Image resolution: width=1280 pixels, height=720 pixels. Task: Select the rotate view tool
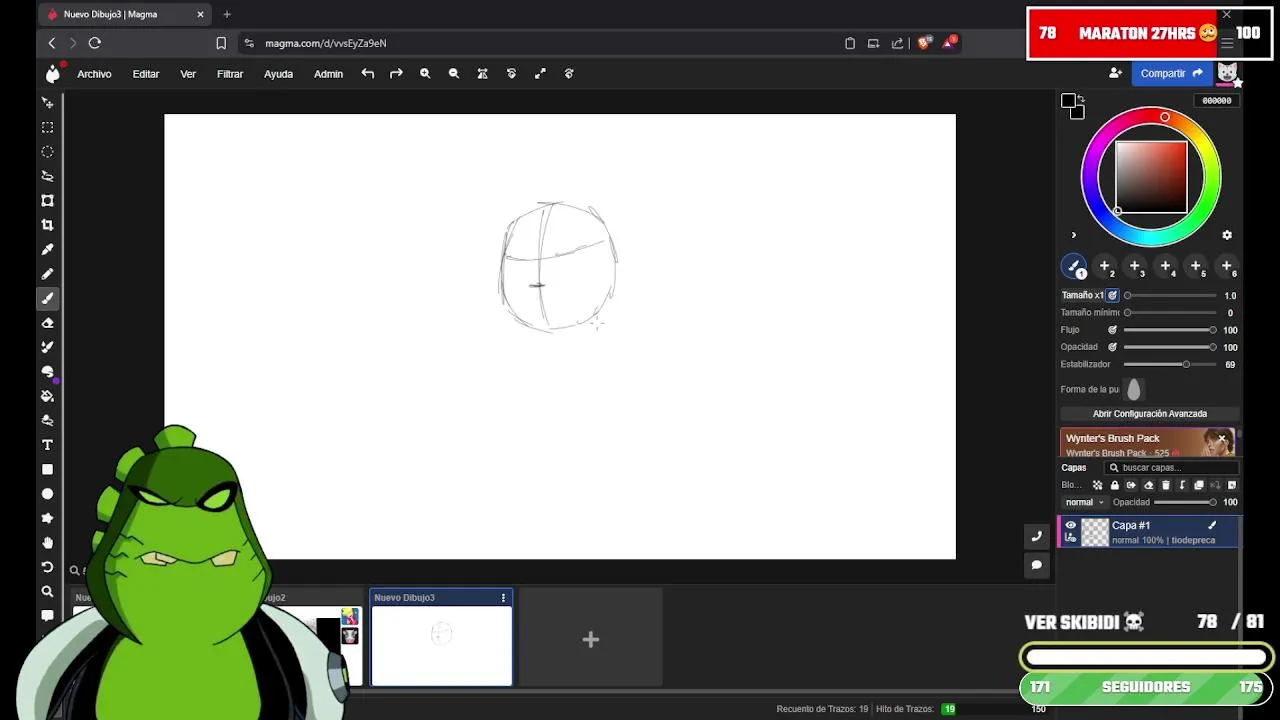[47, 567]
